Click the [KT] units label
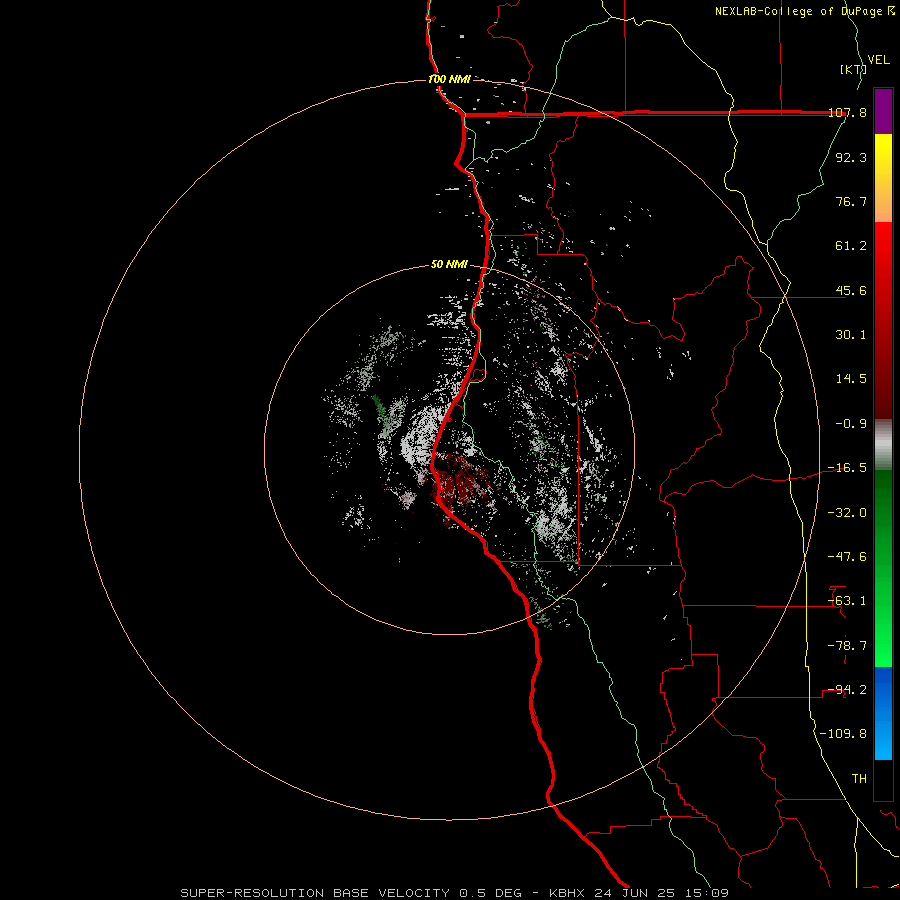 click(x=854, y=69)
